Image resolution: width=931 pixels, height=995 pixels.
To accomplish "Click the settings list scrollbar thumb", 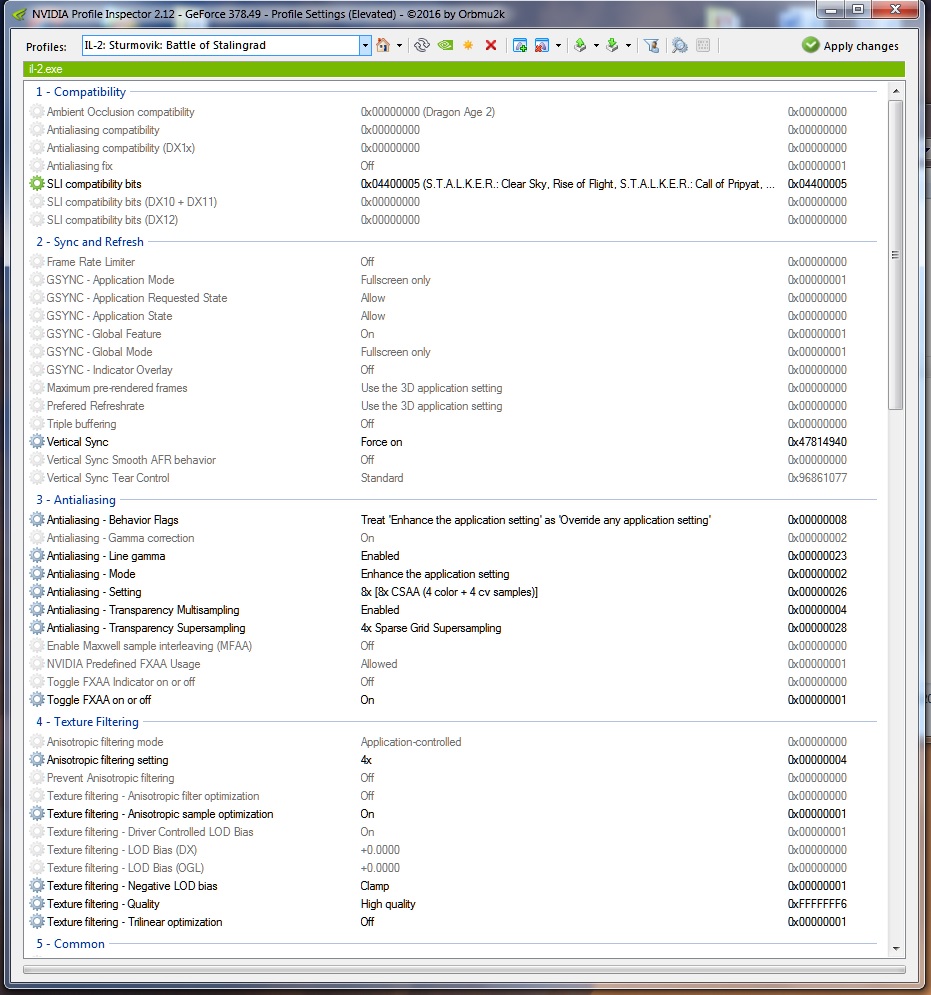I will pyautogui.click(x=895, y=255).
